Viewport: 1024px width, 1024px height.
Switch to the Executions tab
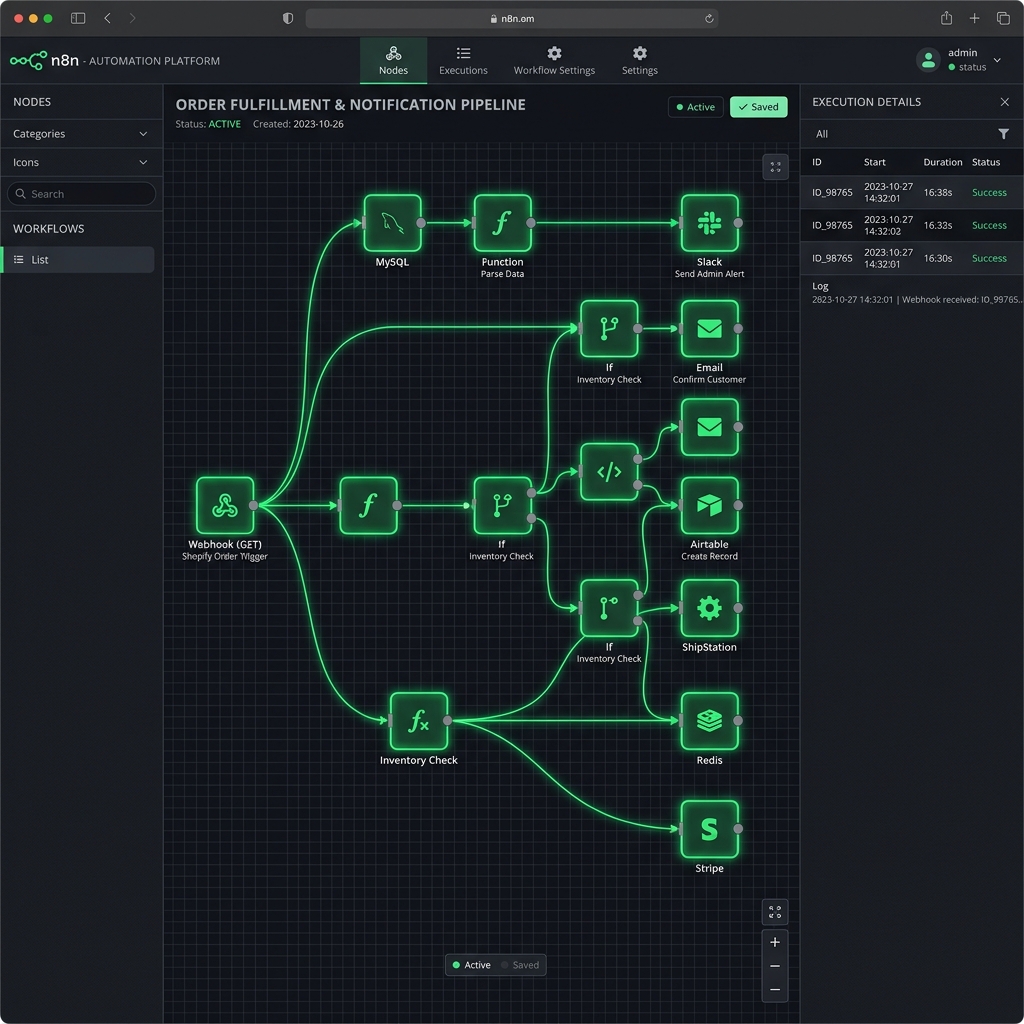(x=463, y=61)
